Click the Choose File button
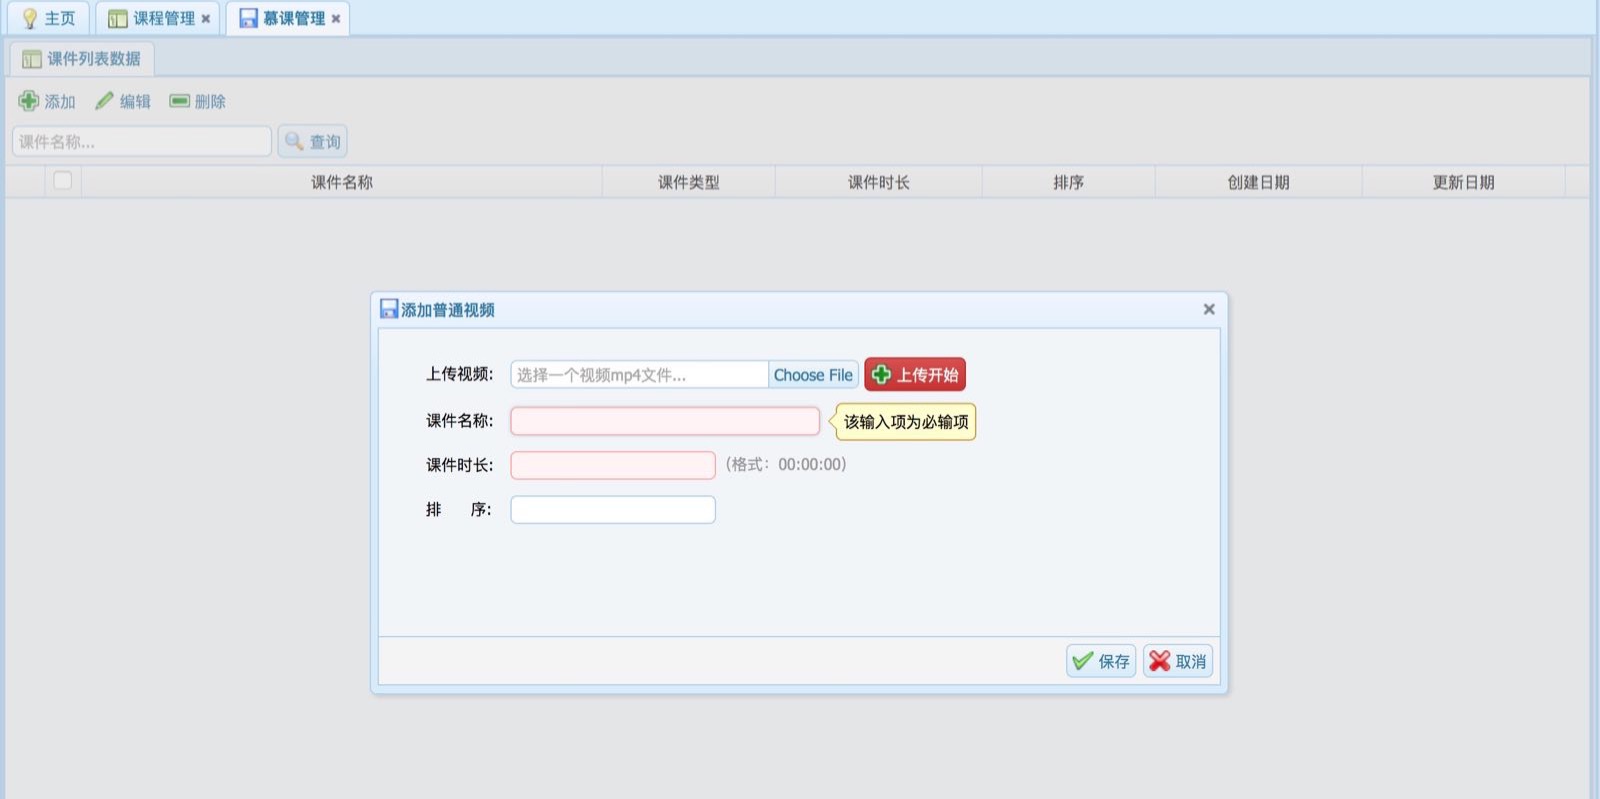This screenshot has width=1600, height=799. pyautogui.click(x=812, y=375)
